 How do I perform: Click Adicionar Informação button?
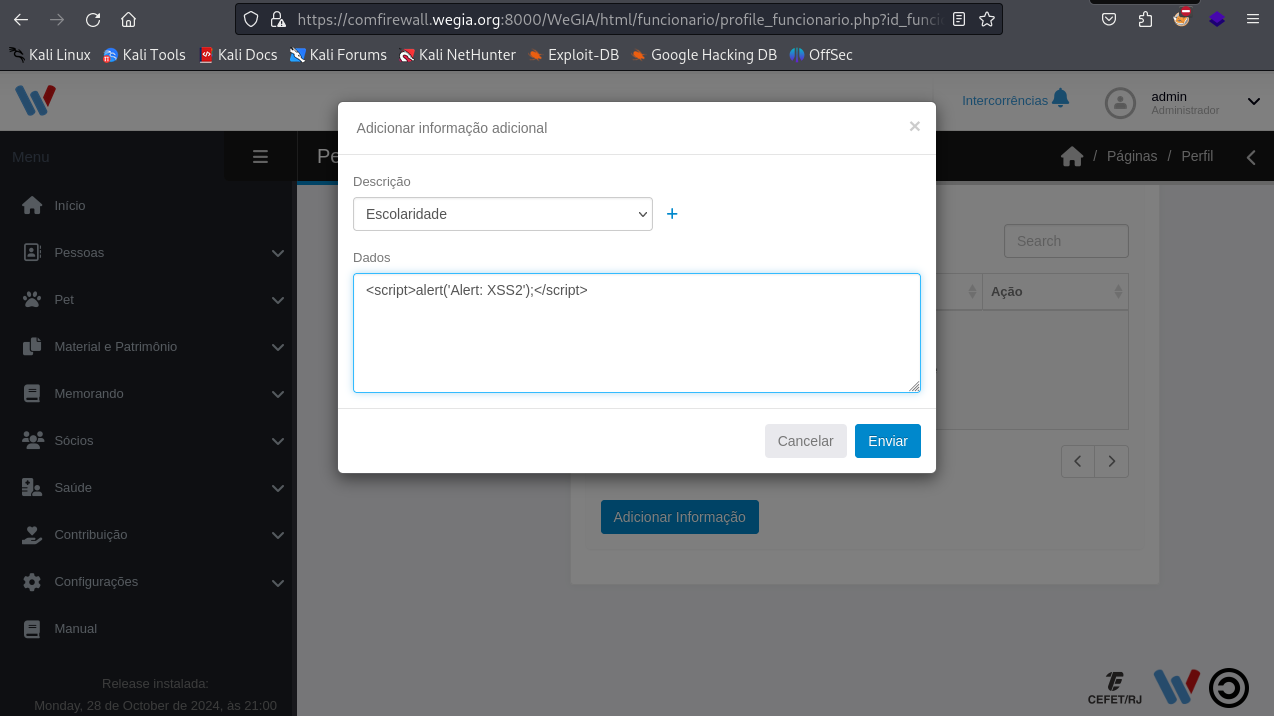pos(680,517)
